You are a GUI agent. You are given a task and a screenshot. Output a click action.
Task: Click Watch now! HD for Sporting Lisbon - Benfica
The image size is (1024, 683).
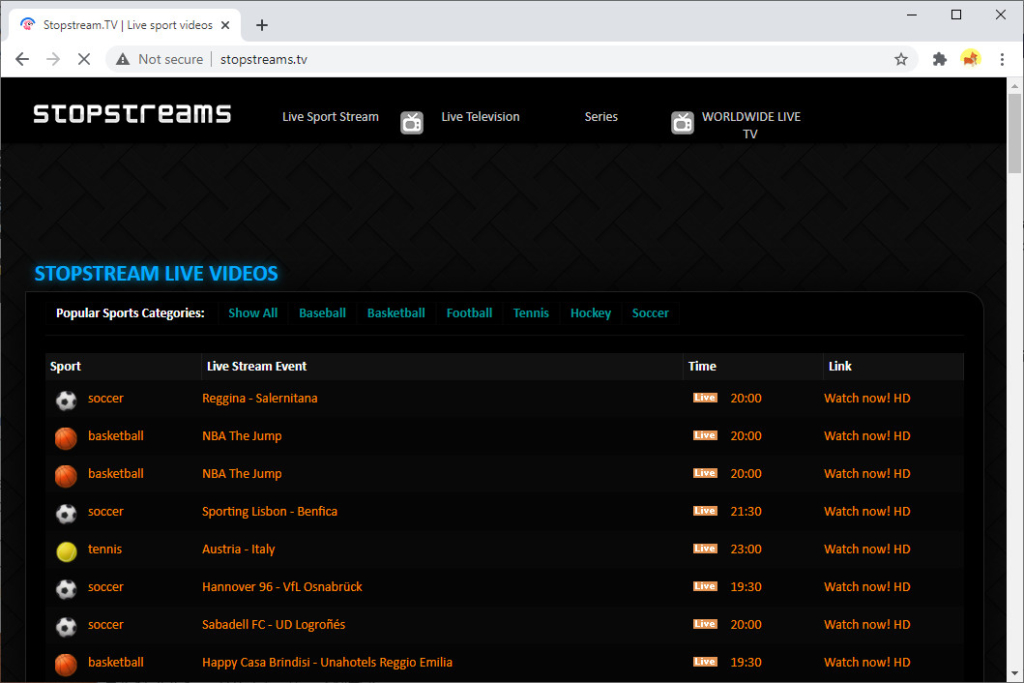tap(867, 511)
